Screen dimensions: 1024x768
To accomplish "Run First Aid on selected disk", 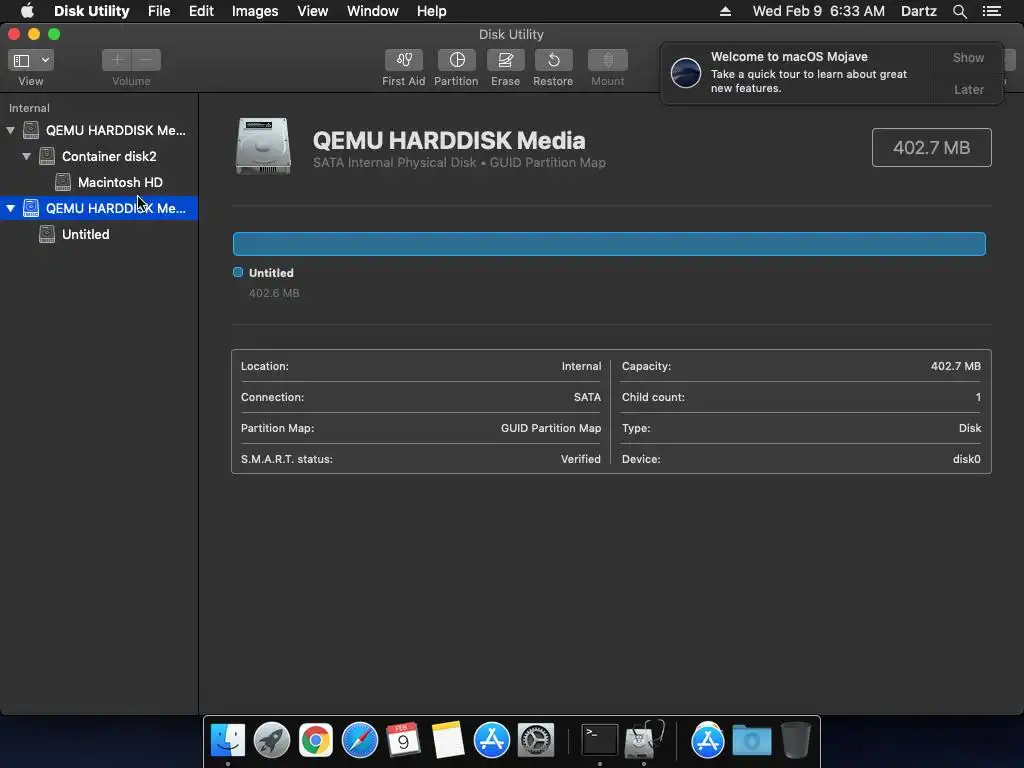I will [x=404, y=60].
